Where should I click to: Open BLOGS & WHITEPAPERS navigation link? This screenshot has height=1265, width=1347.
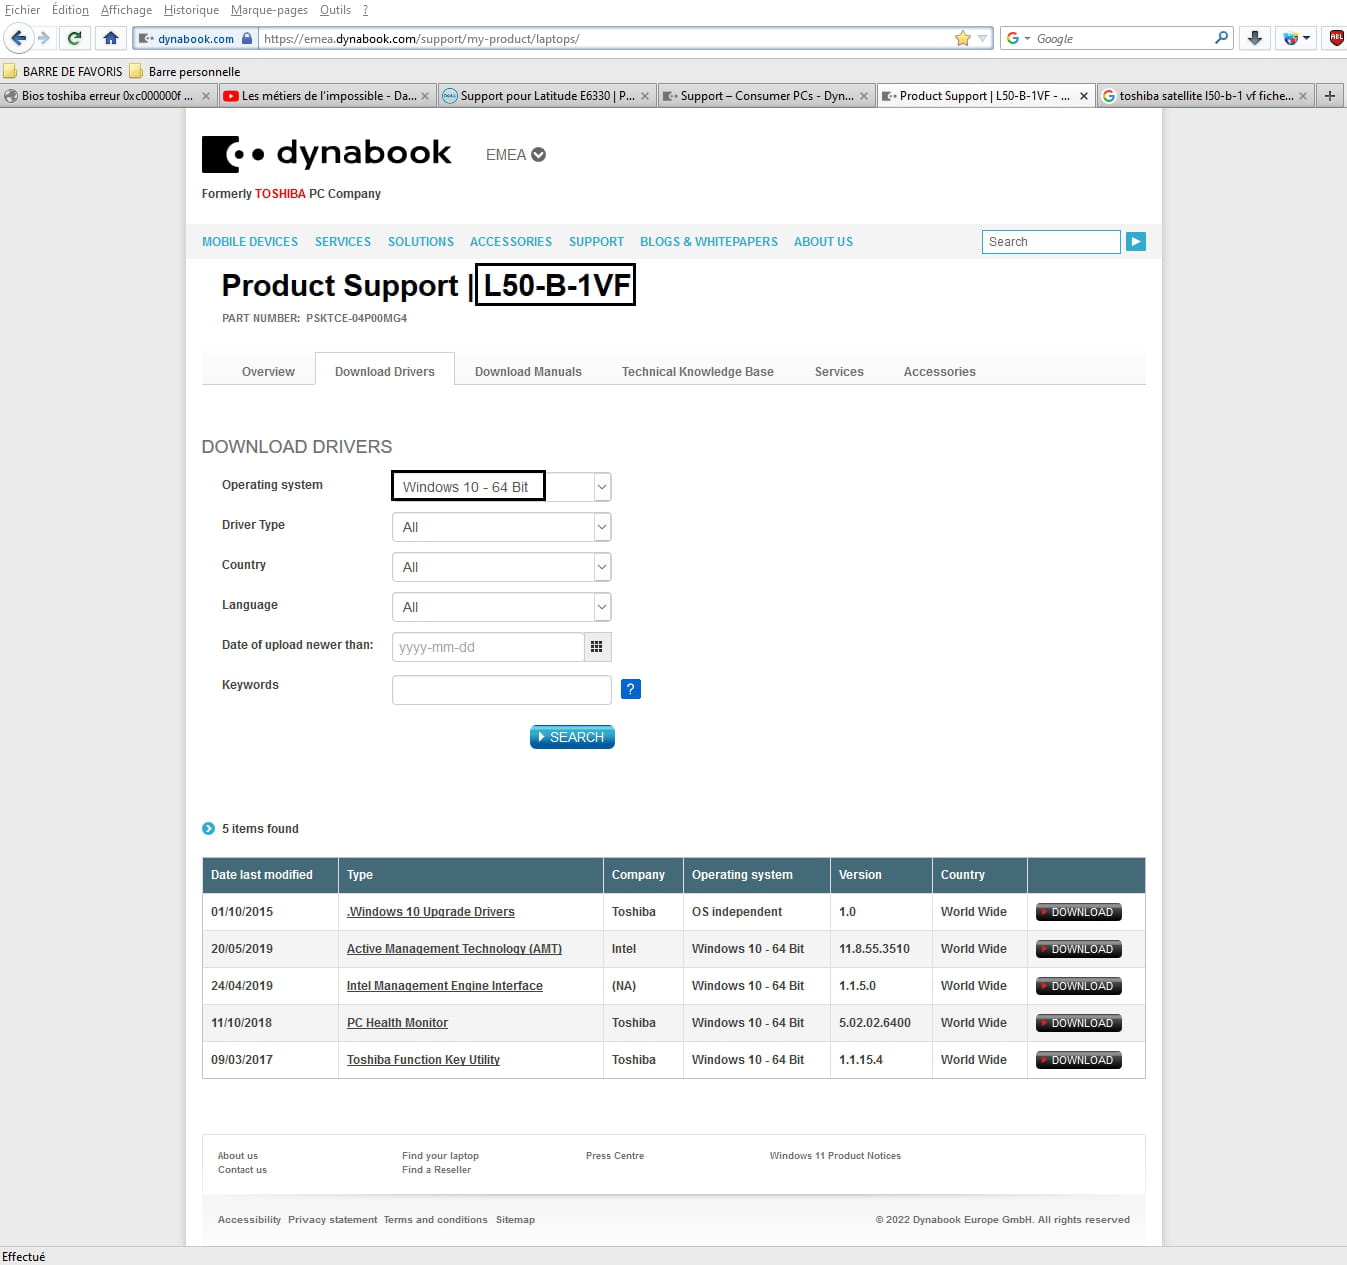(709, 242)
